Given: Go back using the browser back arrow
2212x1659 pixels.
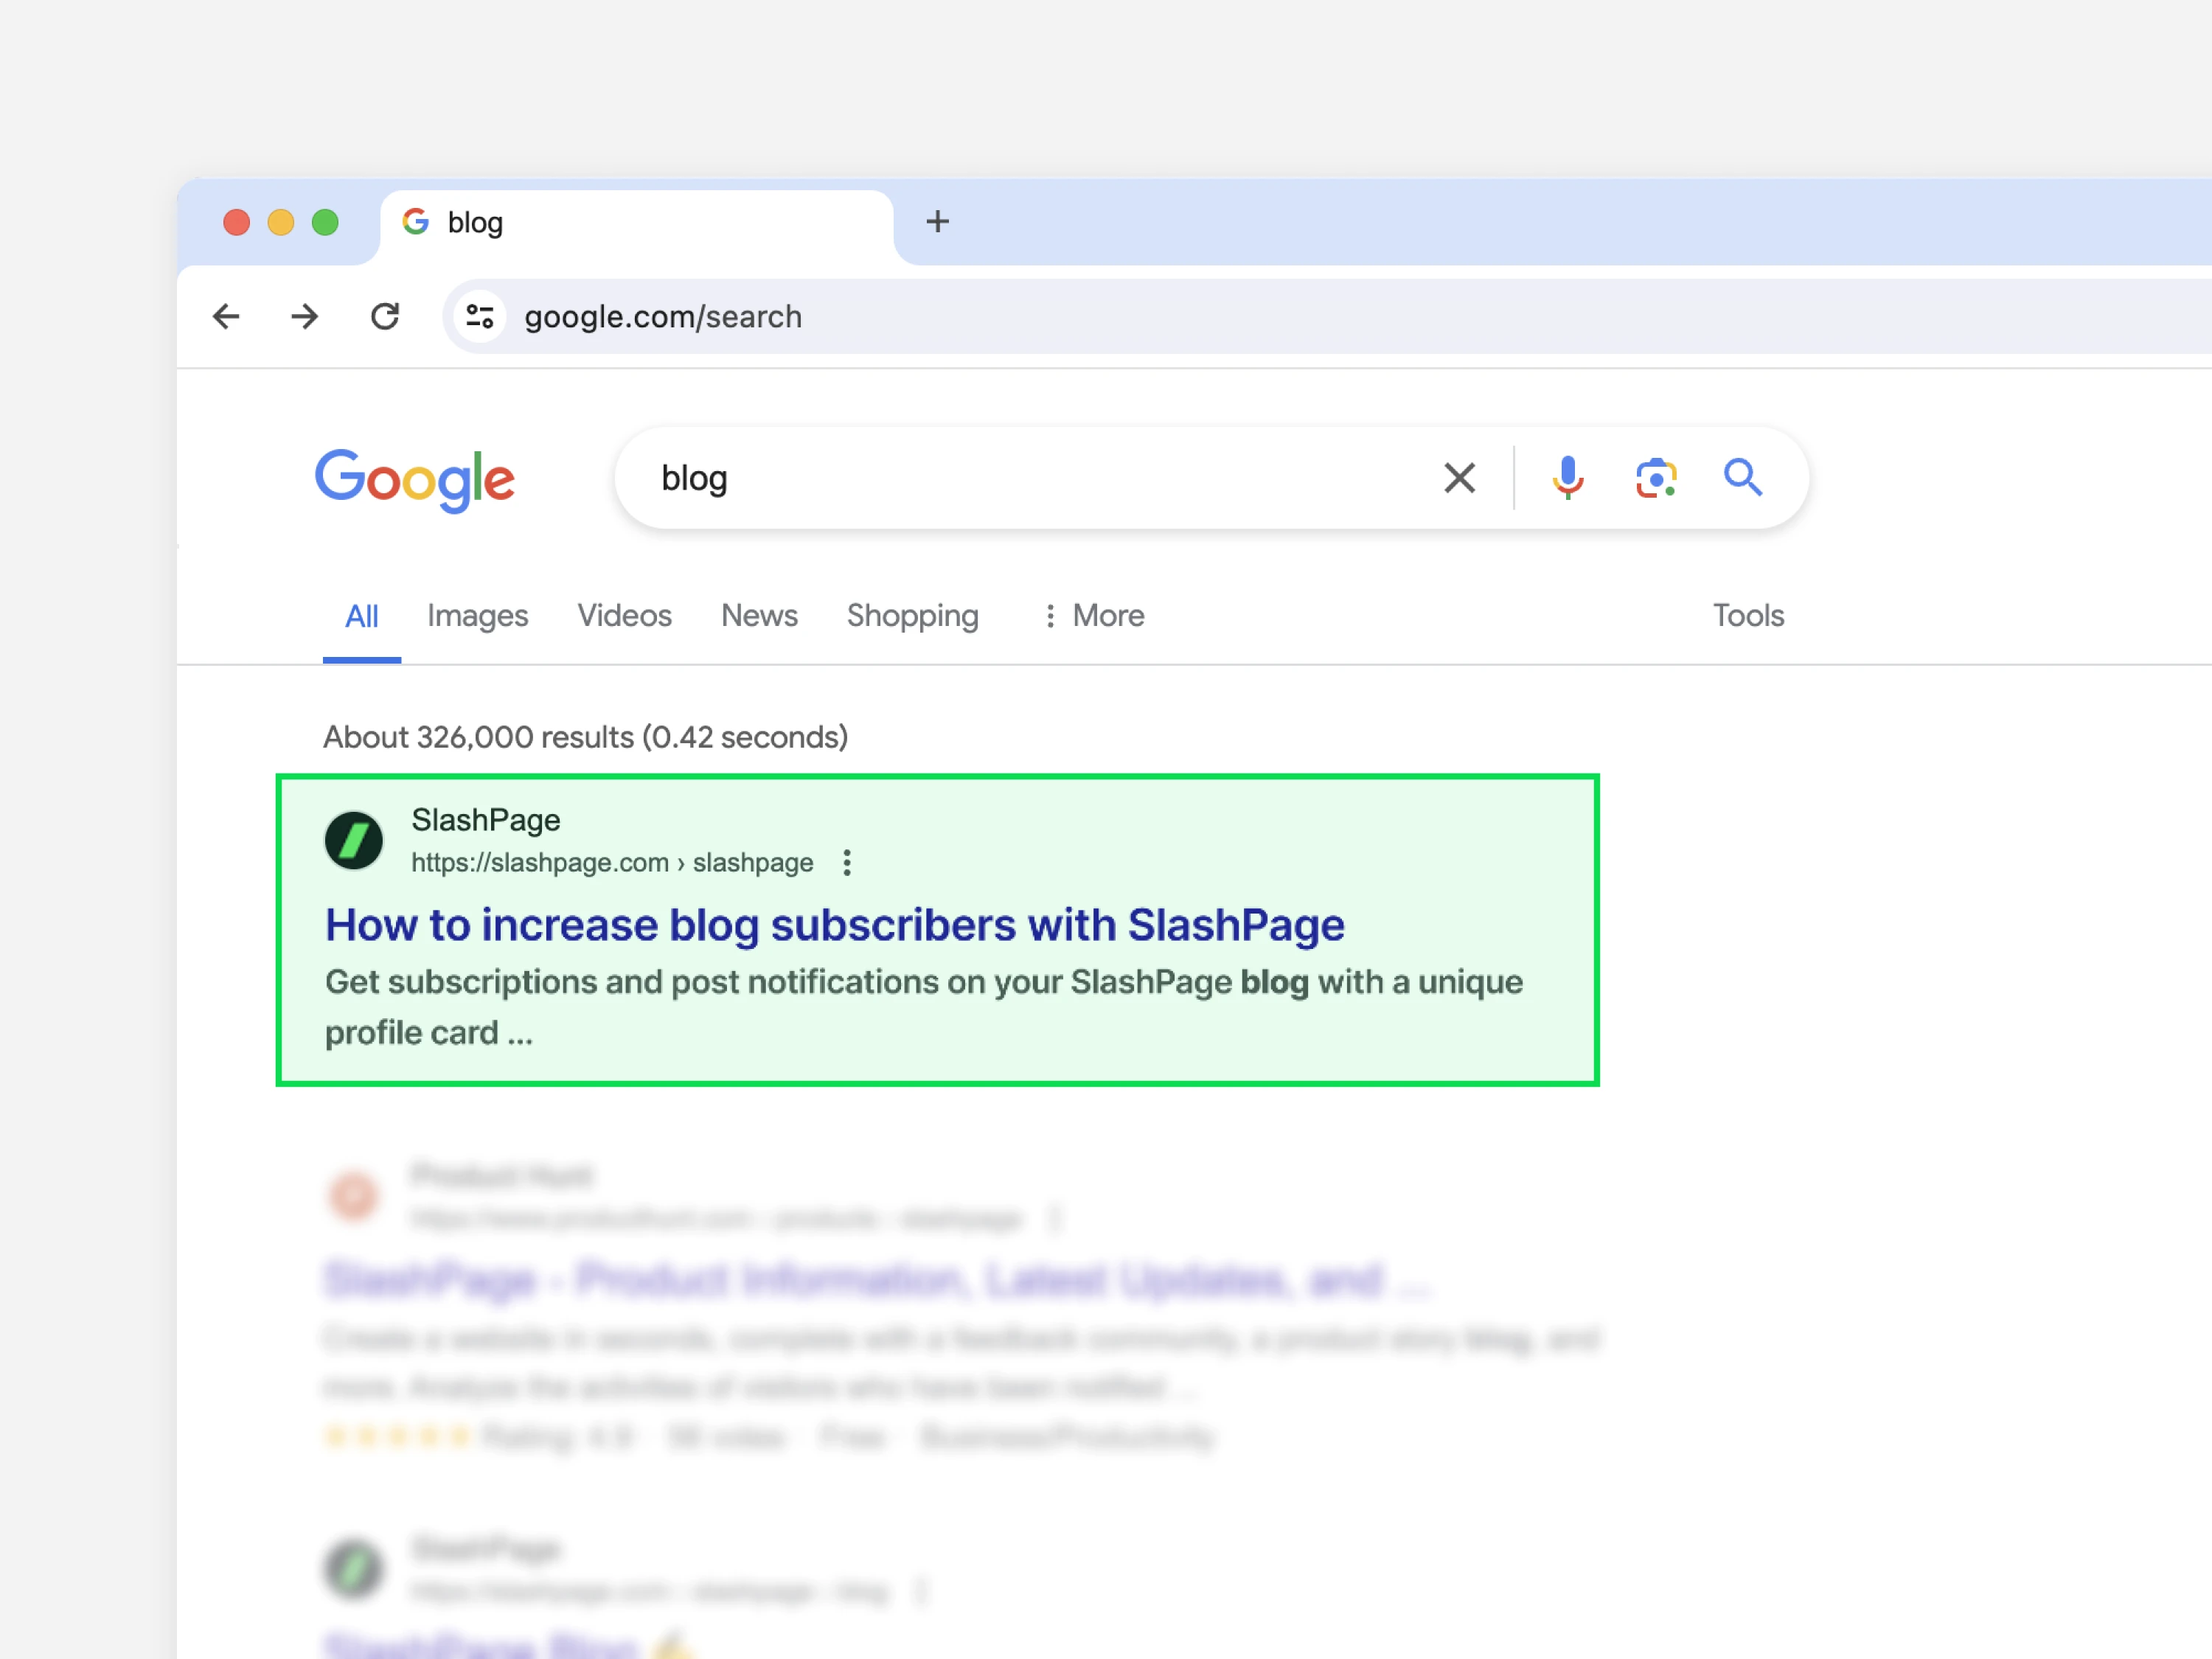Looking at the screenshot, I should [x=227, y=317].
